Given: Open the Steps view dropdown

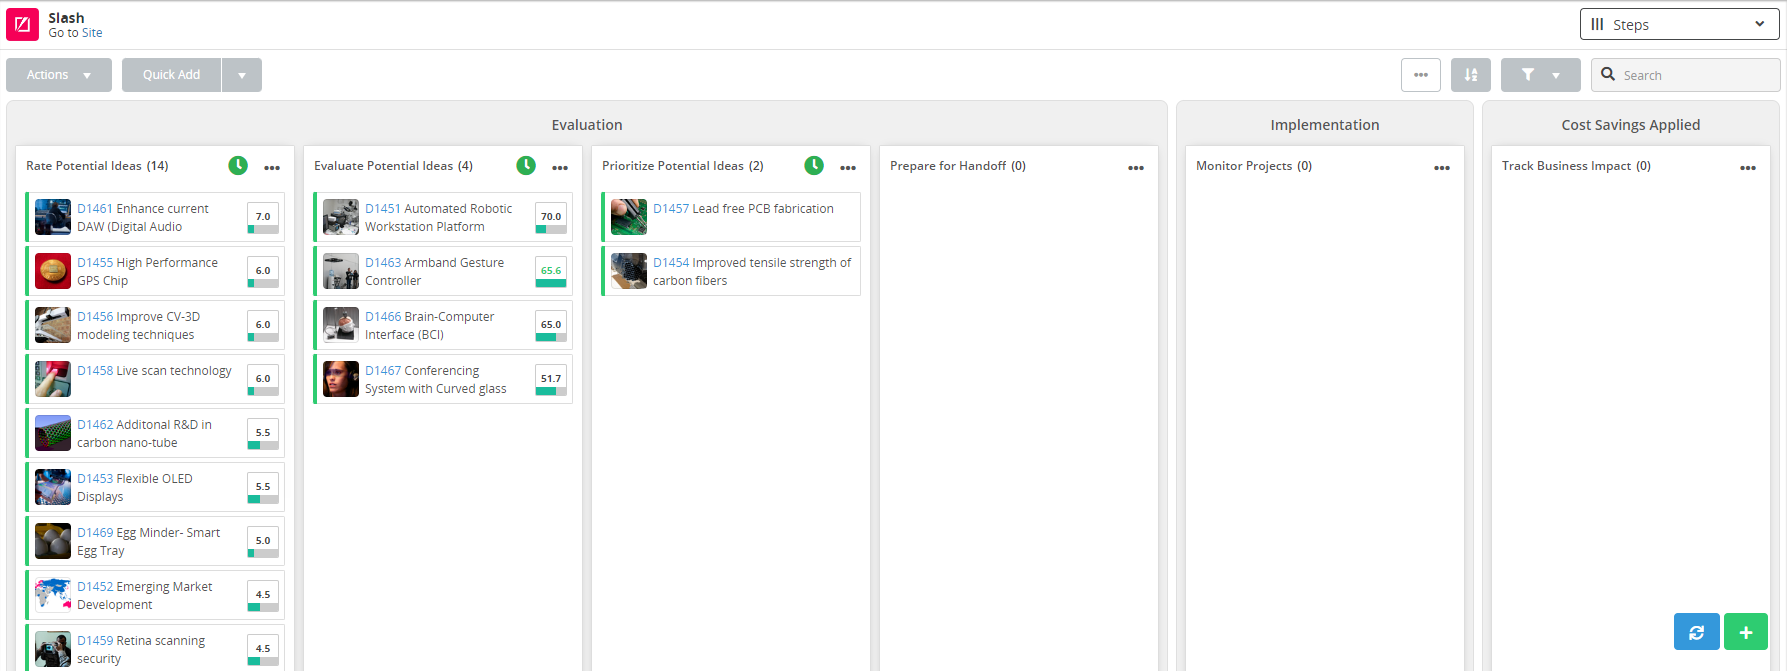Looking at the screenshot, I should coord(1679,25).
